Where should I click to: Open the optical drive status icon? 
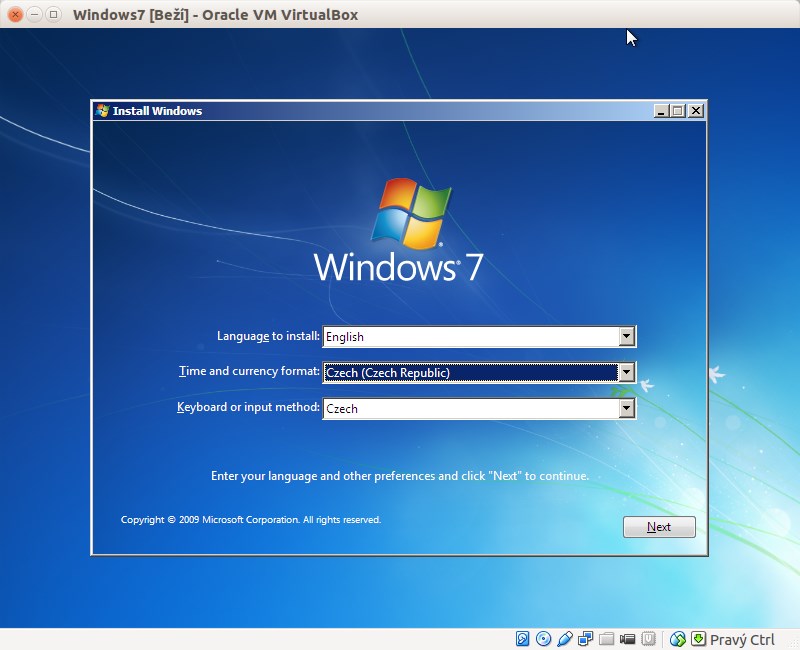(x=543, y=638)
